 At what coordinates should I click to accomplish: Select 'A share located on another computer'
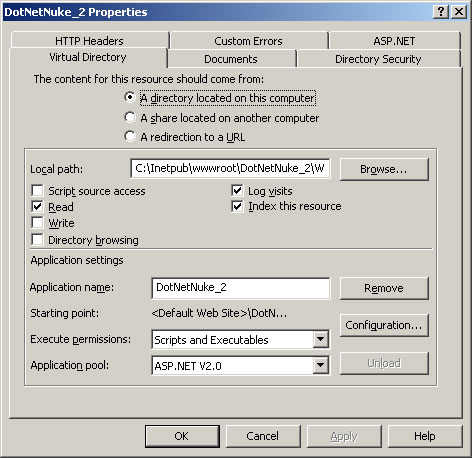click(130, 117)
